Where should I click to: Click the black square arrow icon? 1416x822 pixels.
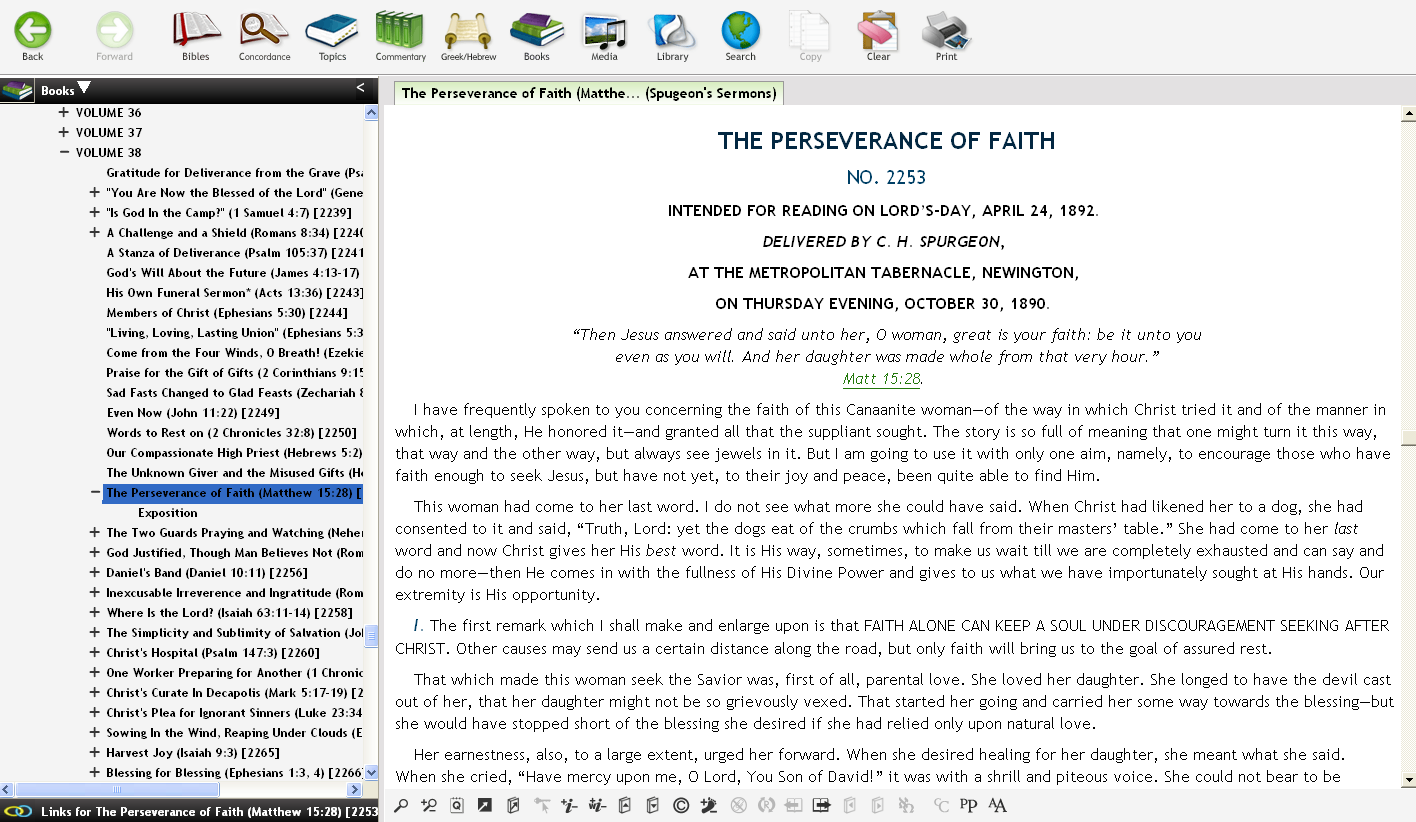point(485,805)
